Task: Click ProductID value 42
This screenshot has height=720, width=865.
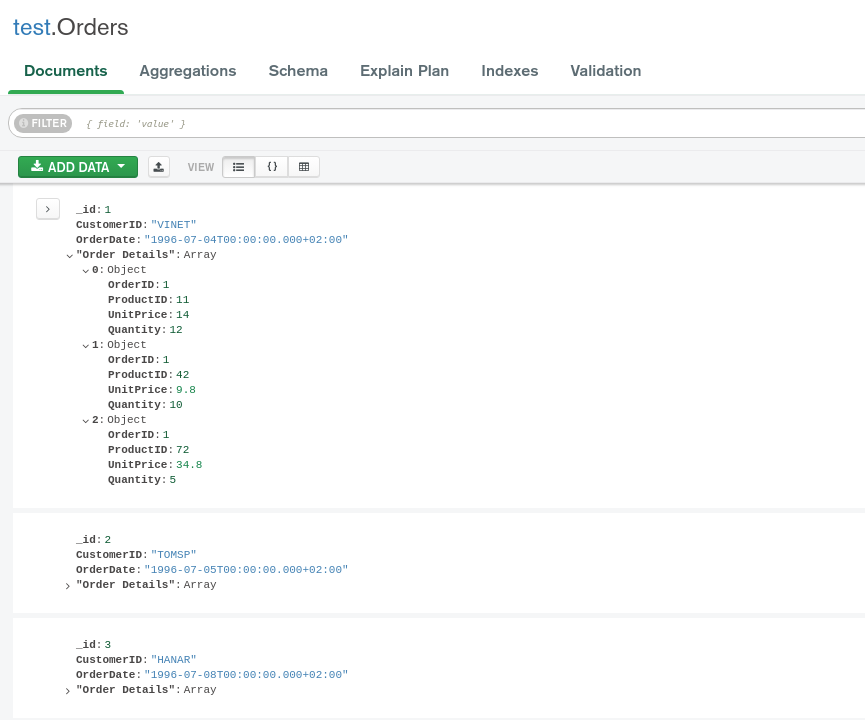Action: click(183, 375)
